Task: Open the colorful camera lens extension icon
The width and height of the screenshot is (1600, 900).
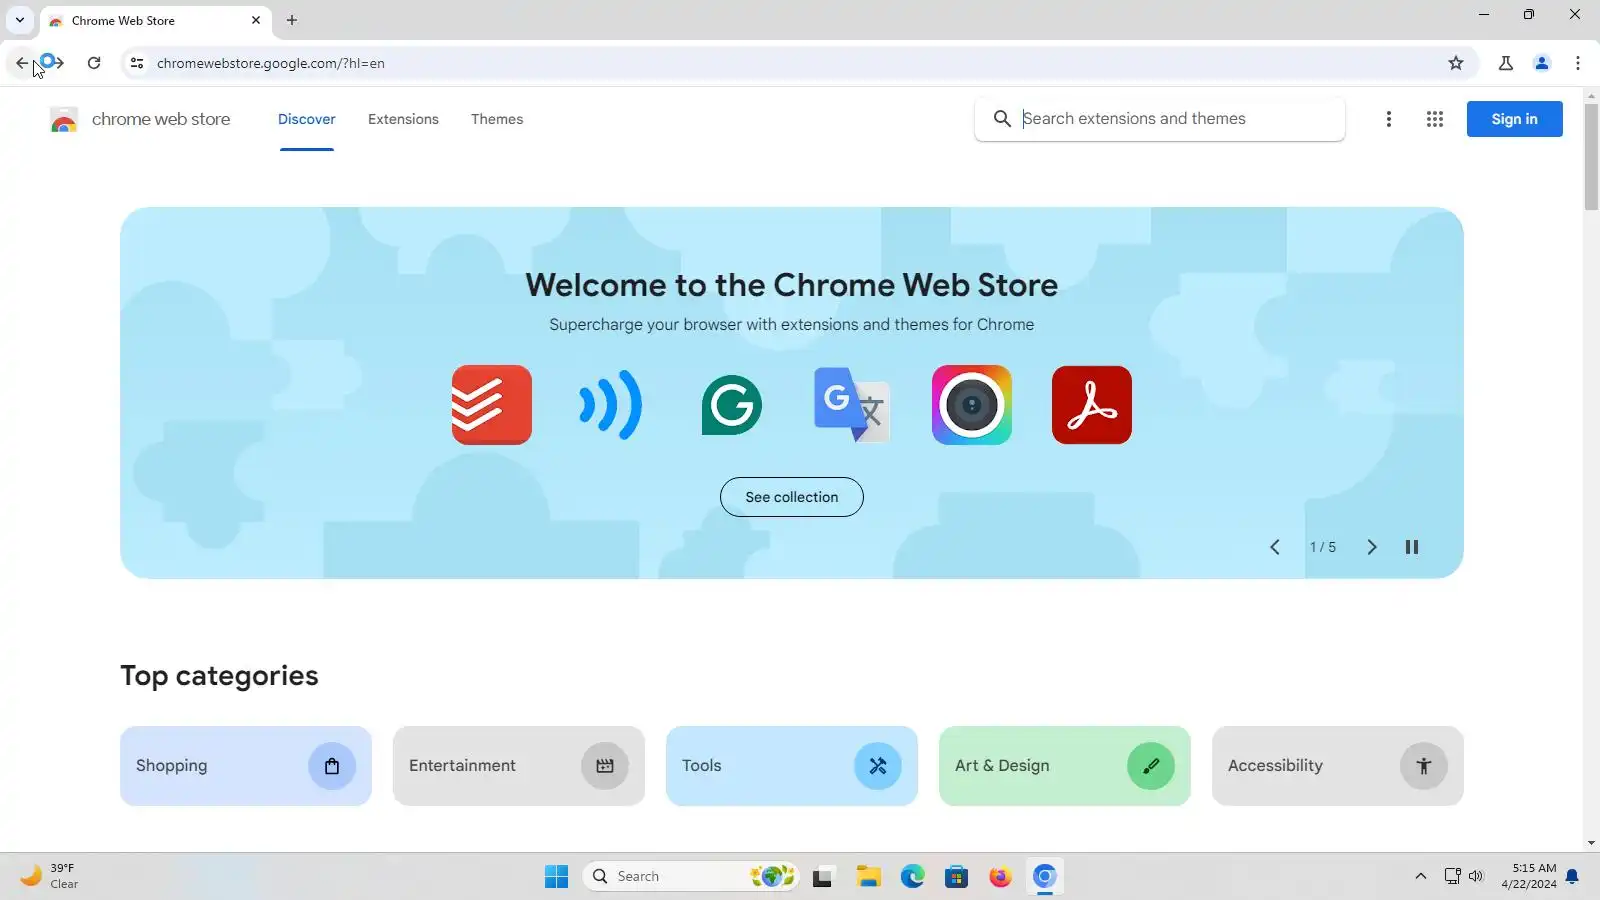Action: [x=971, y=405]
